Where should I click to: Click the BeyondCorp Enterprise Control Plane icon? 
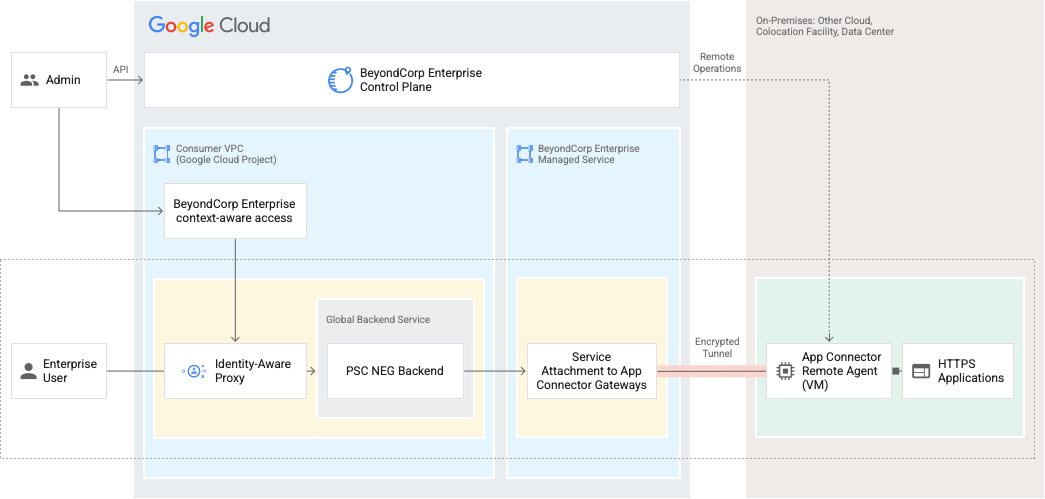pyautogui.click(x=340, y=80)
